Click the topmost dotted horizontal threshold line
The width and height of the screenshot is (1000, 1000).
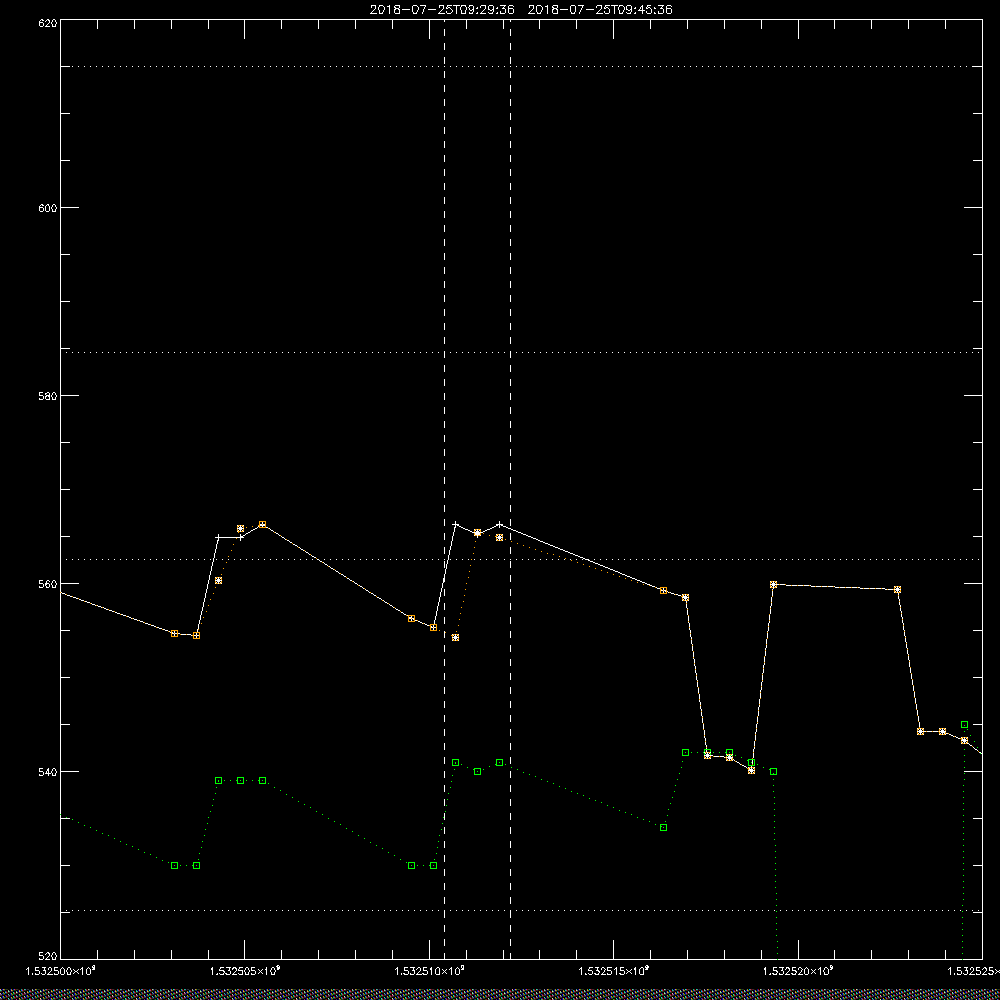coord(521,66)
